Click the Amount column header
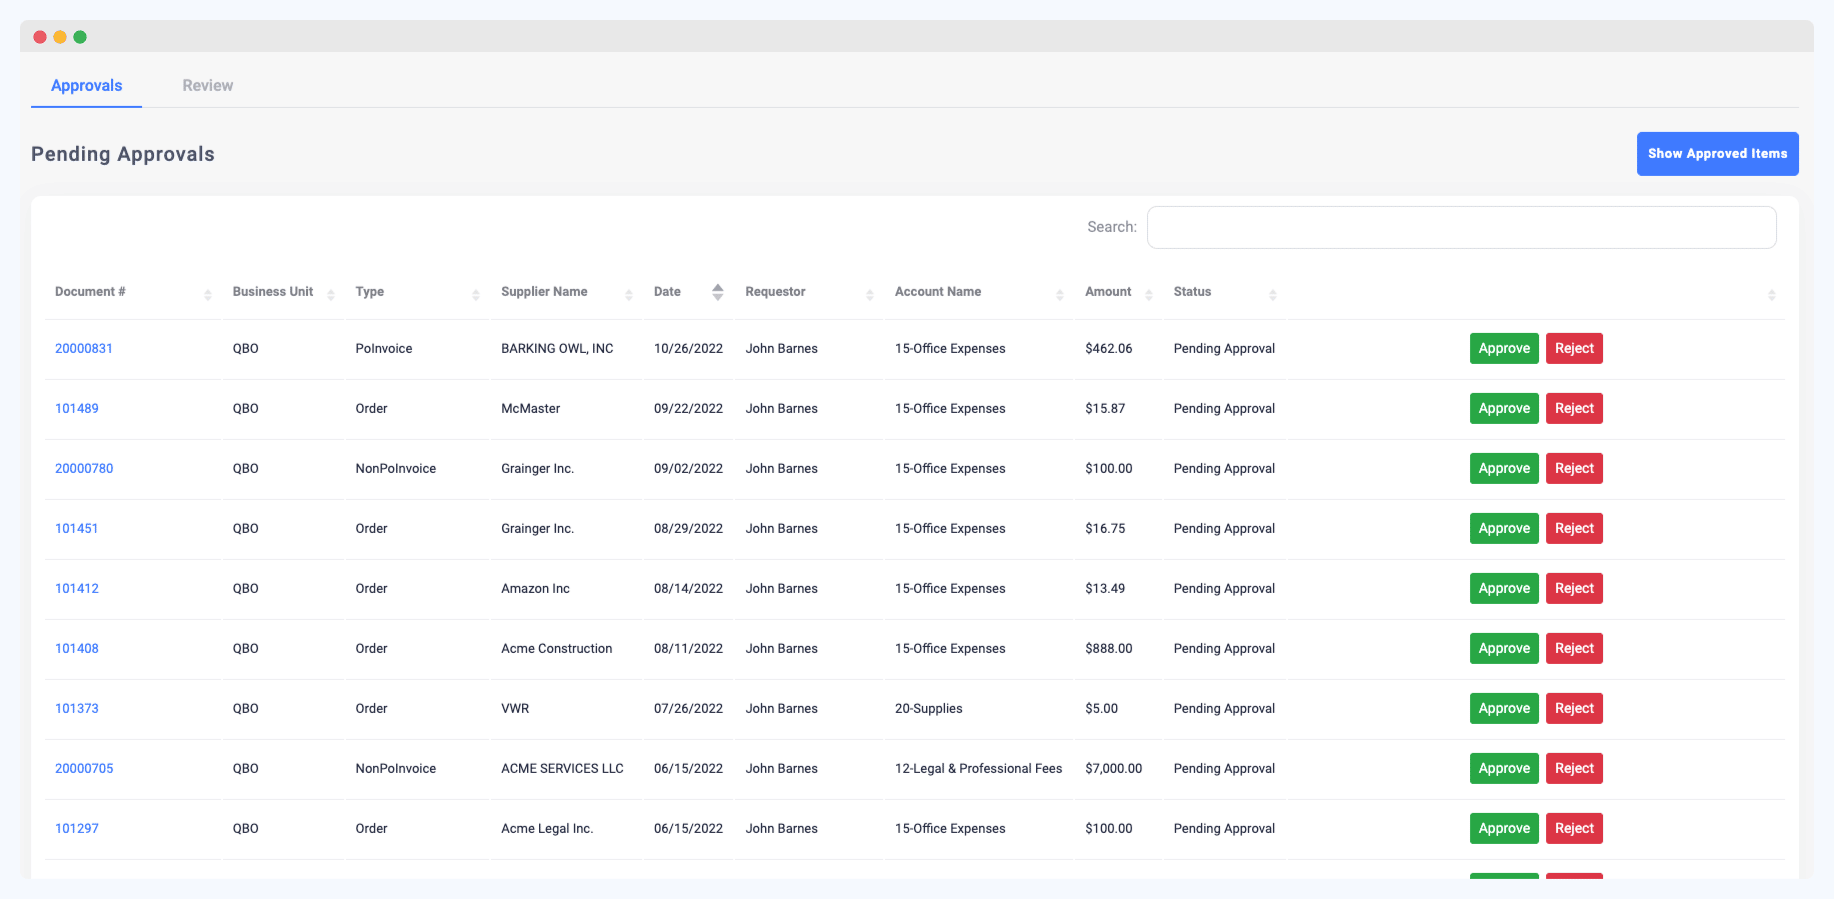Viewport: 1834px width, 899px height. (x=1108, y=292)
